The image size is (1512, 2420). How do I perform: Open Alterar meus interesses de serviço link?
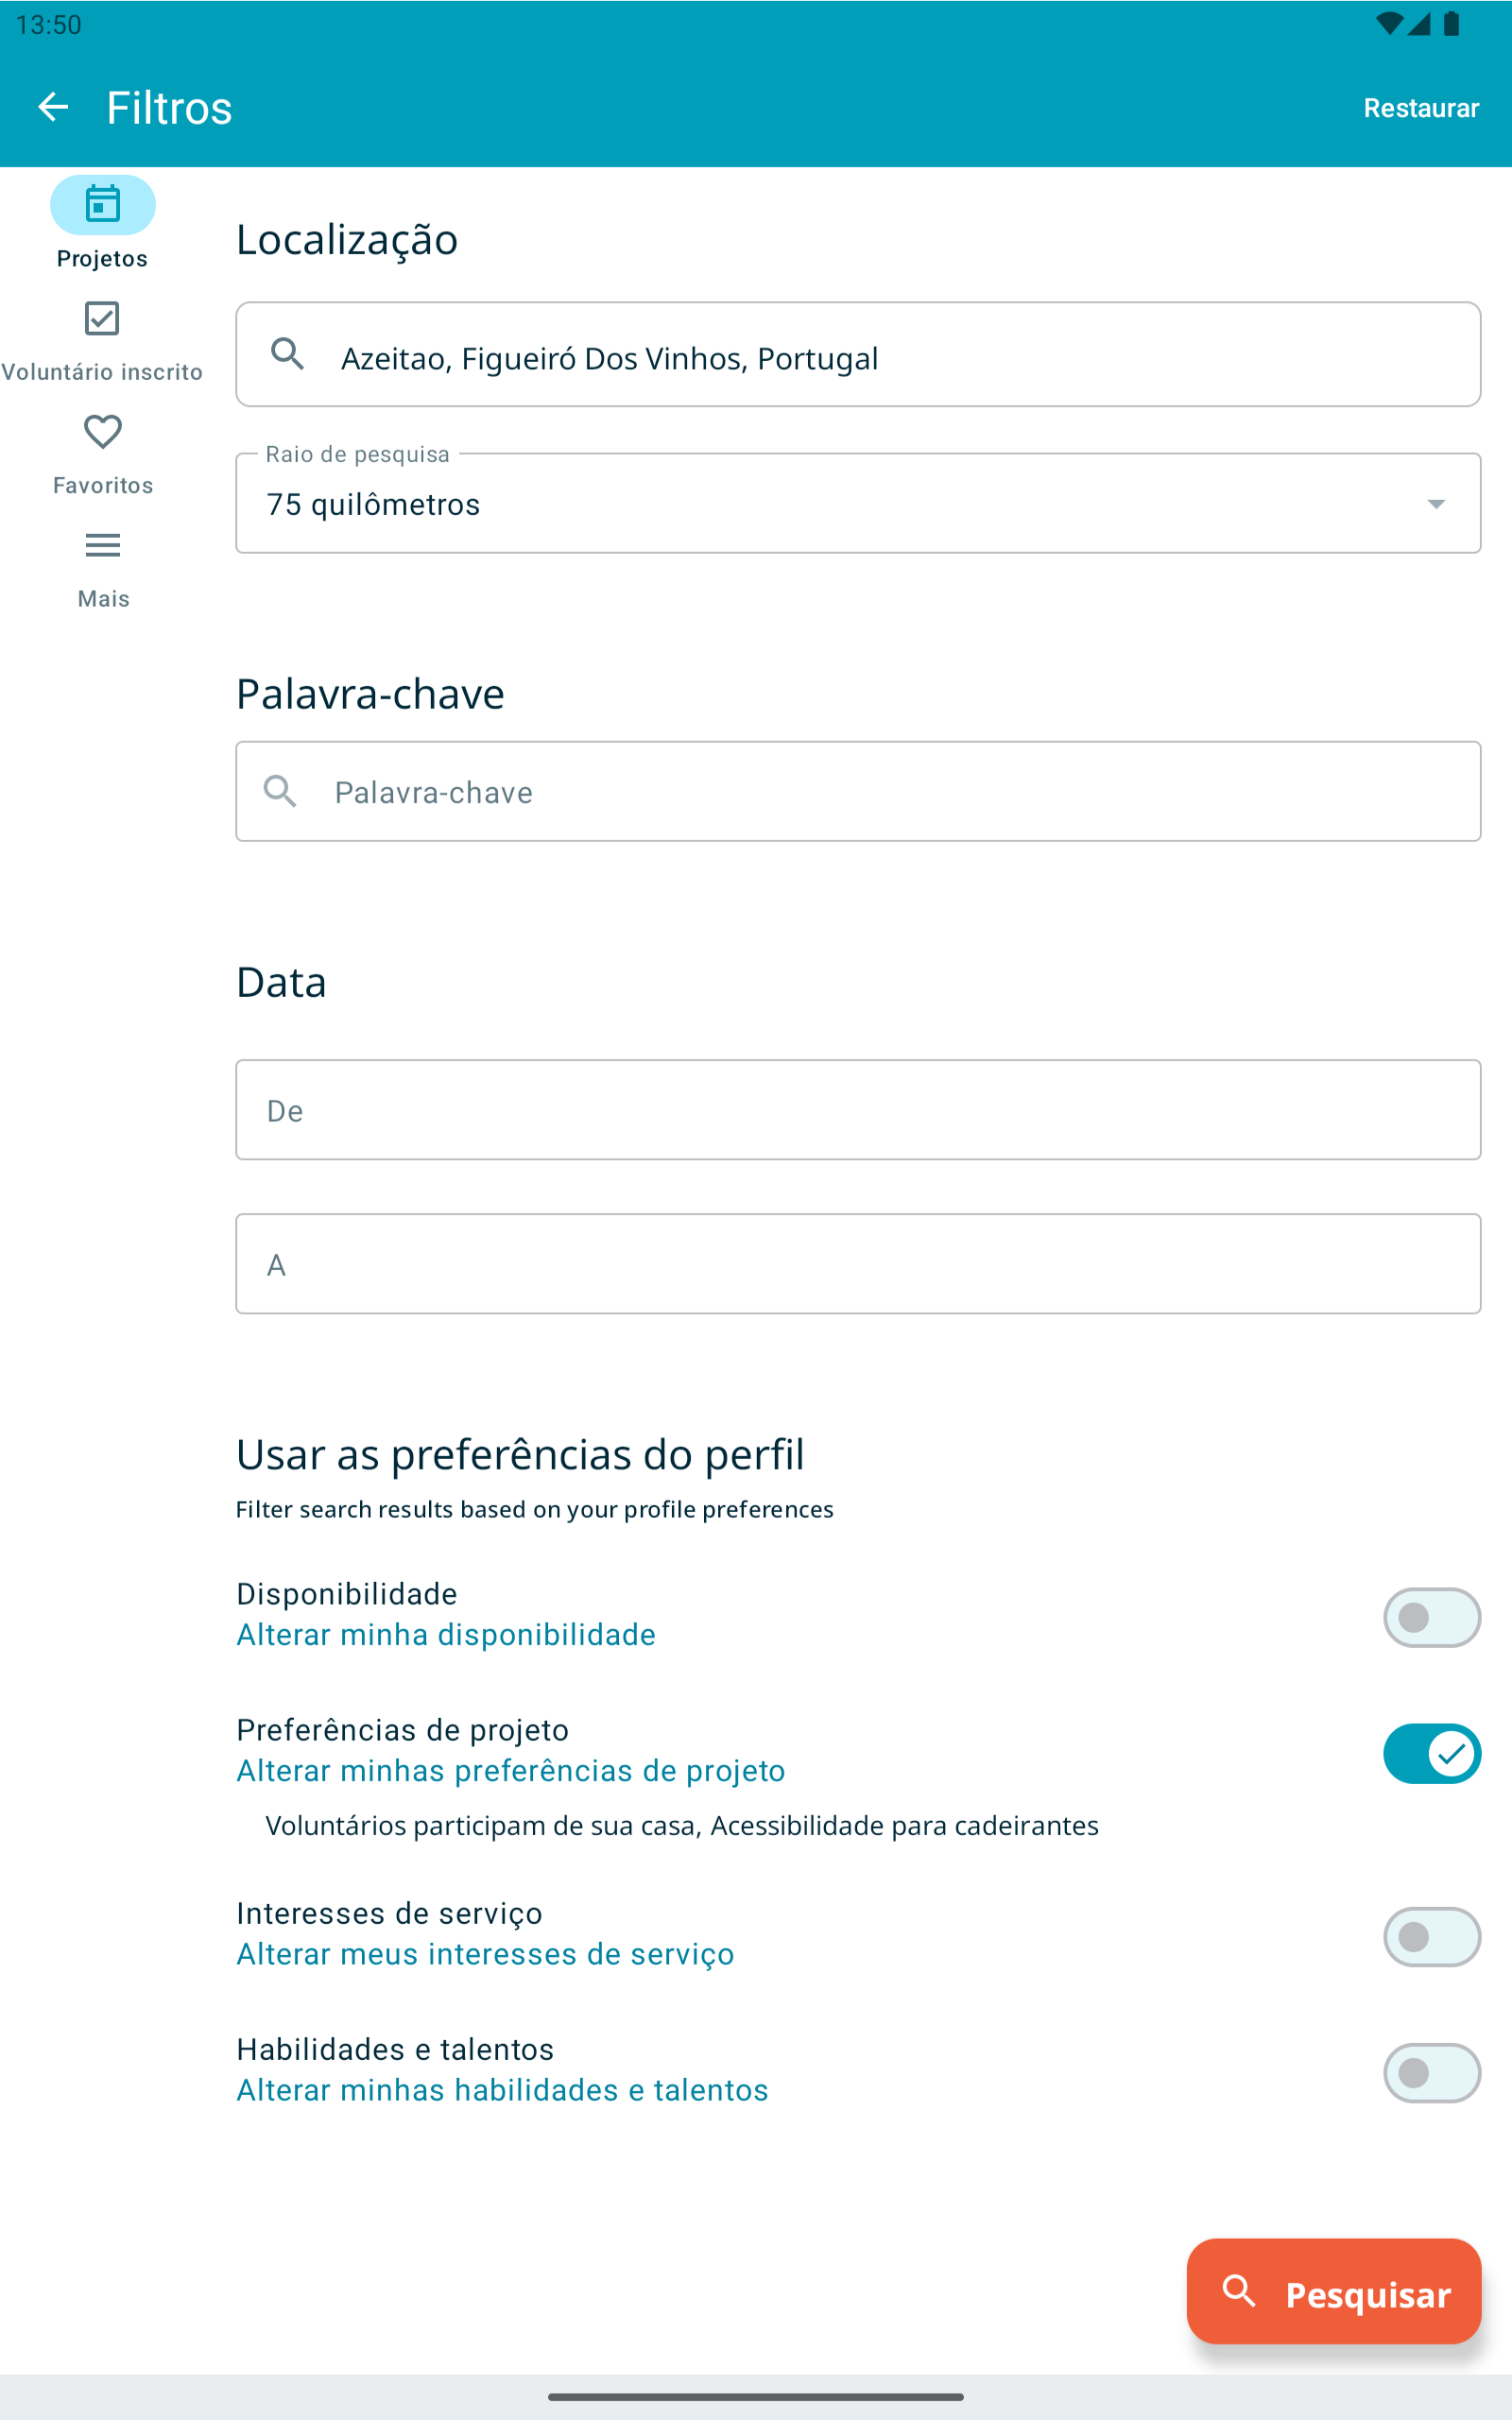[485, 1954]
